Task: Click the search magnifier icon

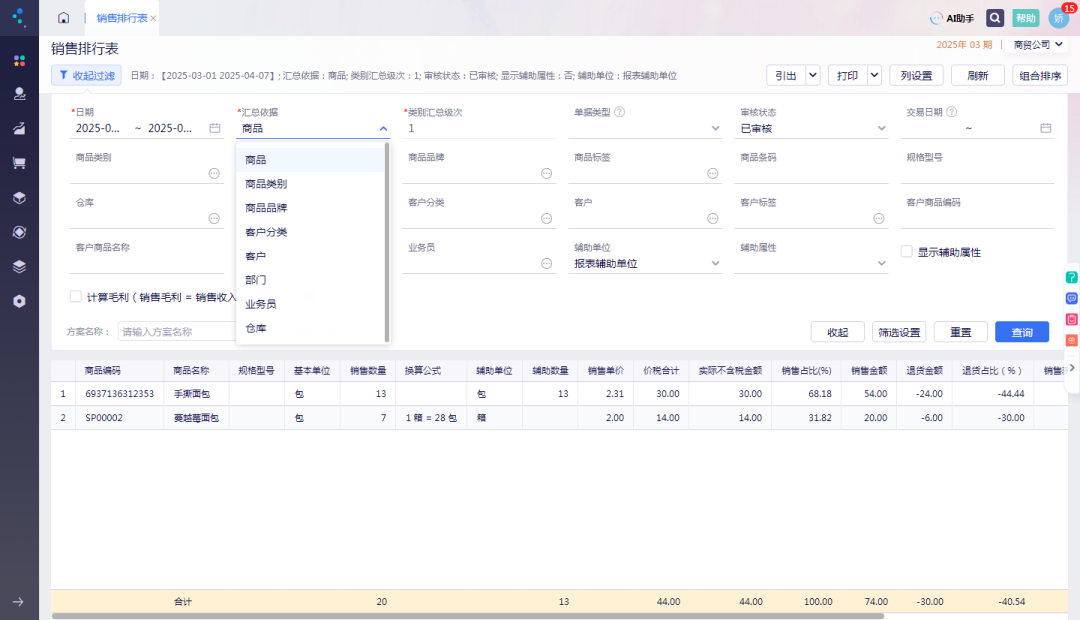Action: coord(995,18)
